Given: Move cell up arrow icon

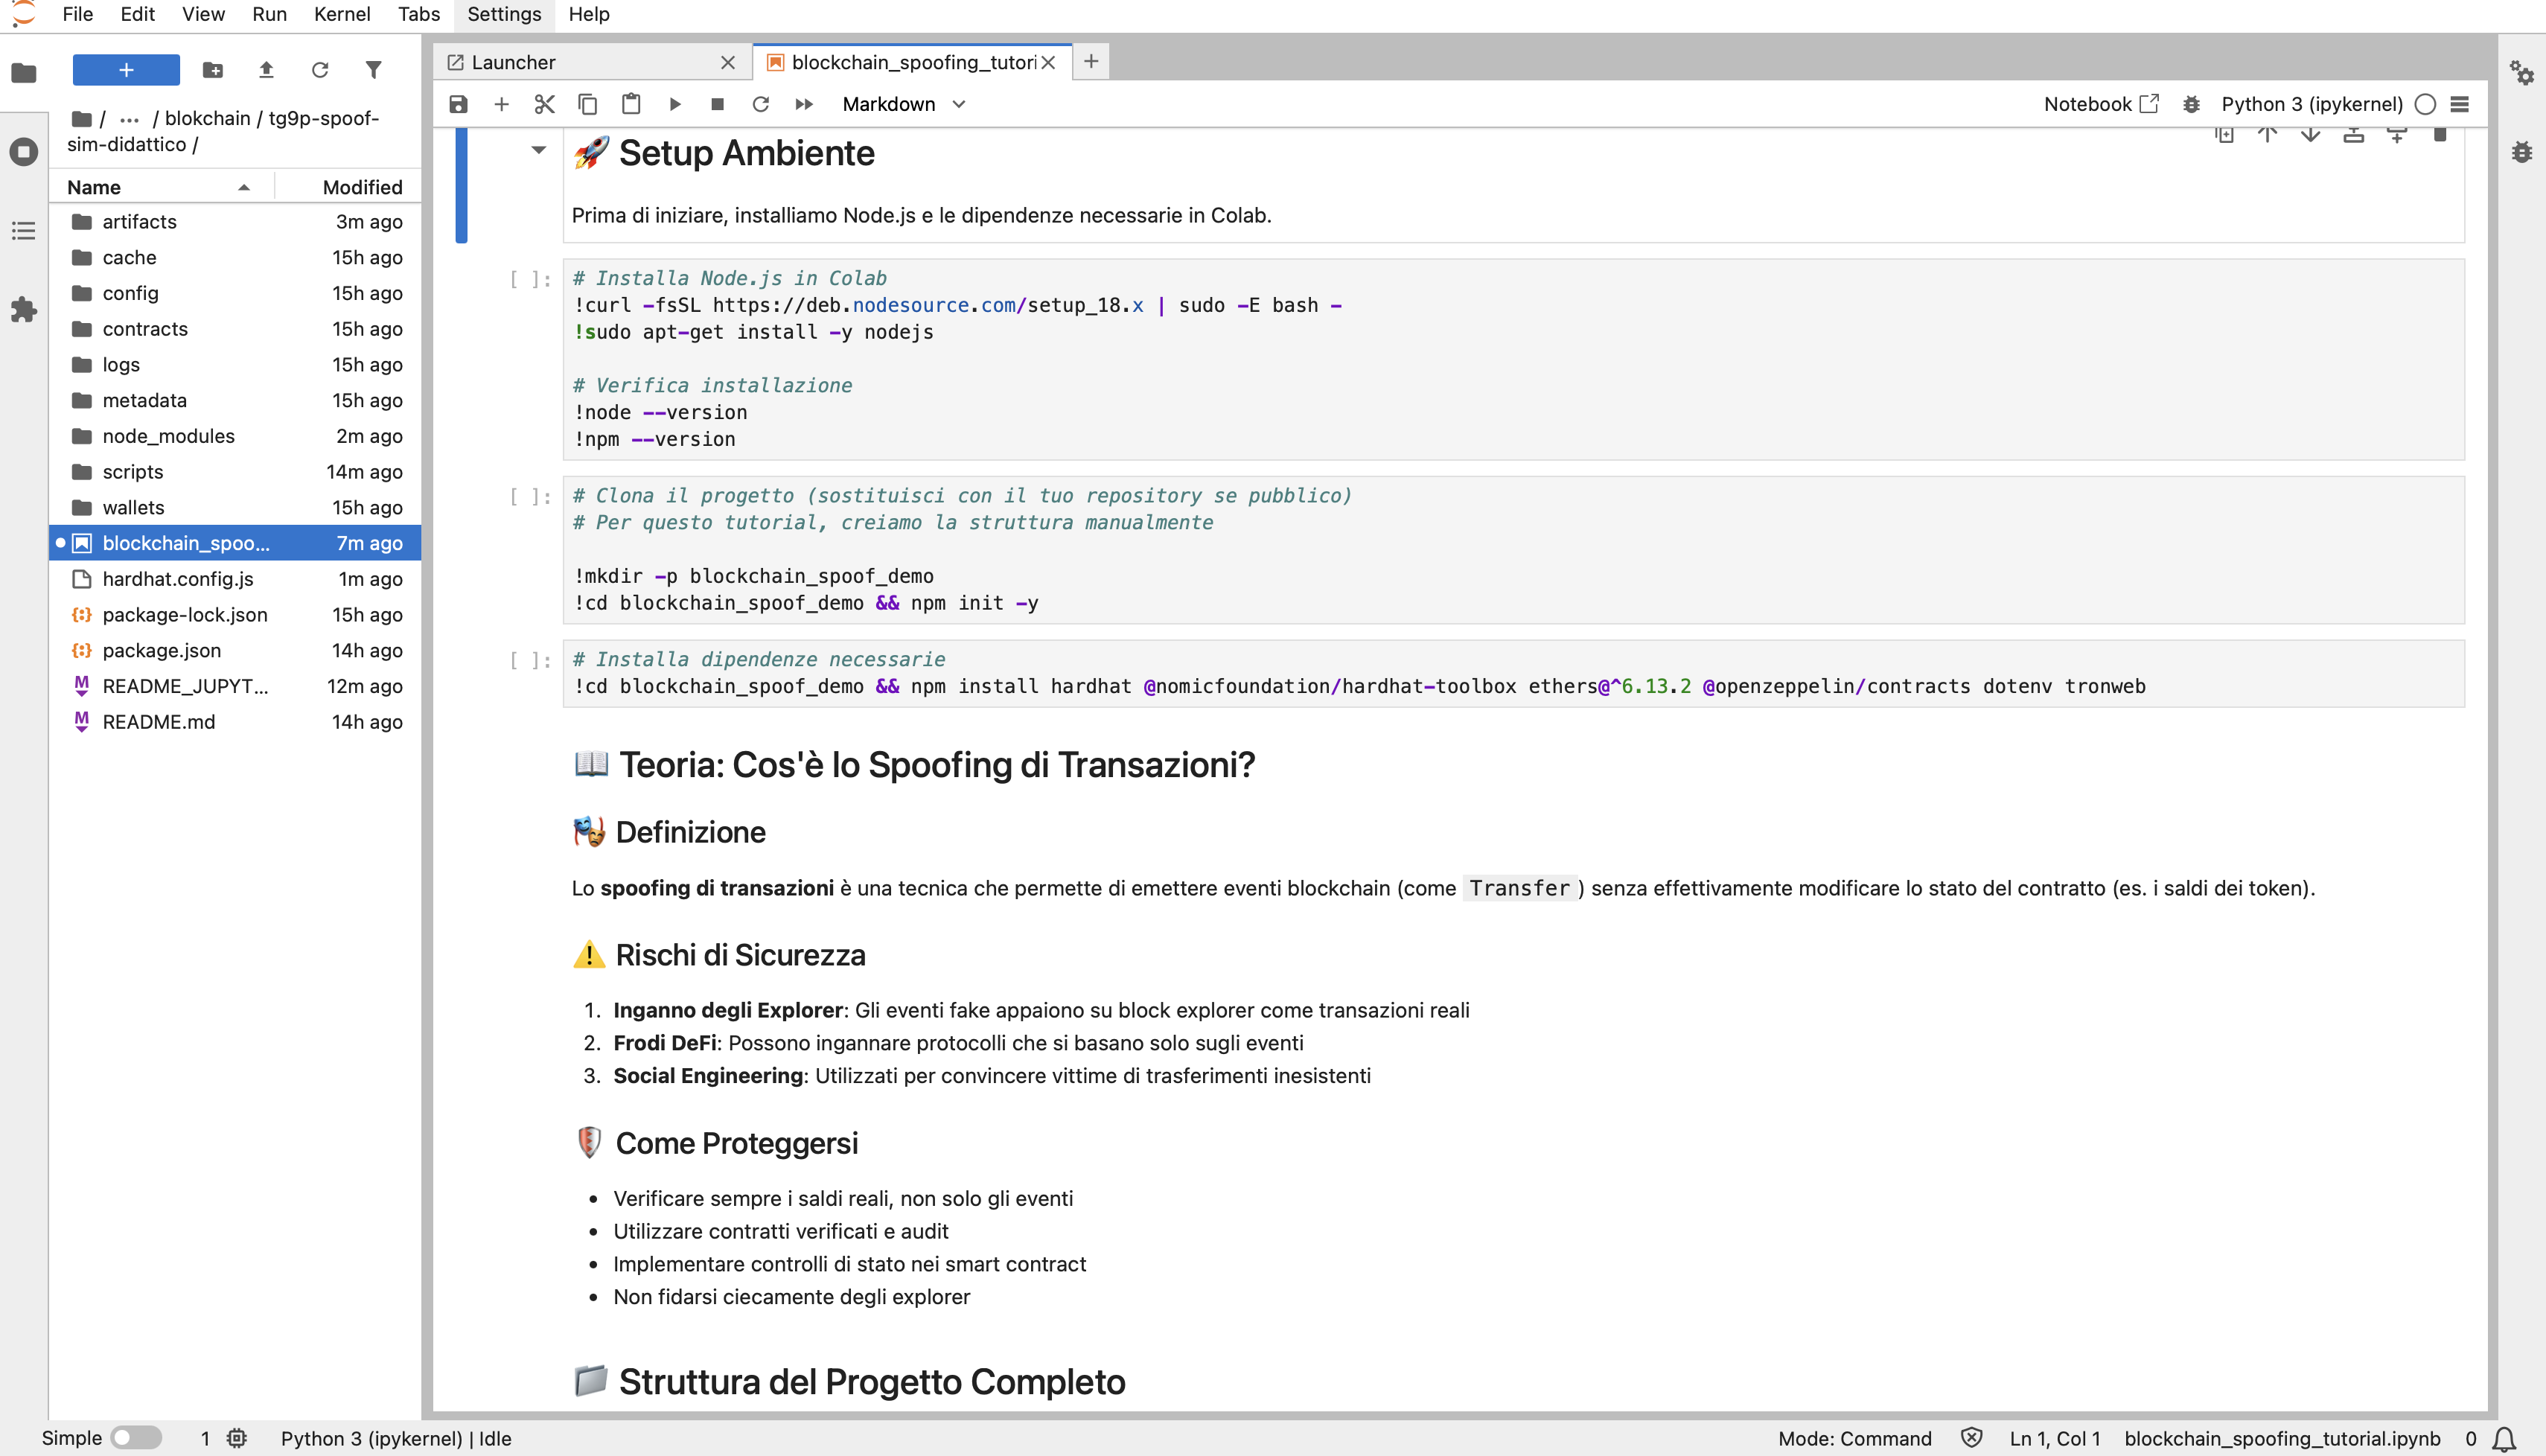Looking at the screenshot, I should (x=2267, y=135).
